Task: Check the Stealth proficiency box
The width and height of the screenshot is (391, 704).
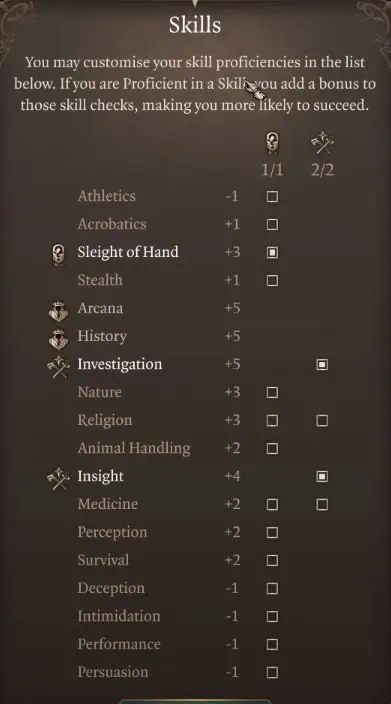Action: pos(272,281)
